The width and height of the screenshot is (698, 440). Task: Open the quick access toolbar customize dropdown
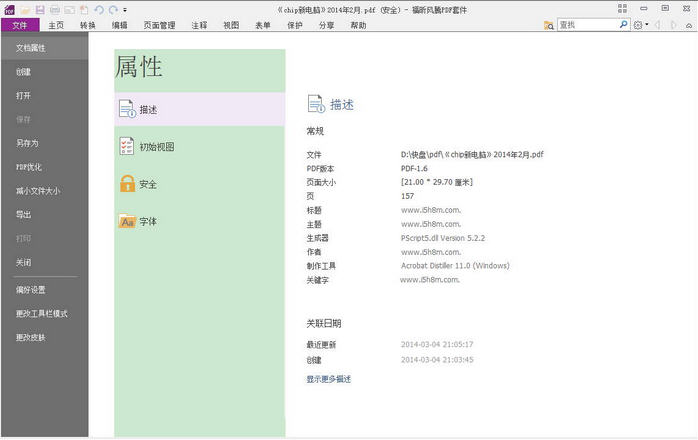tap(125, 9)
